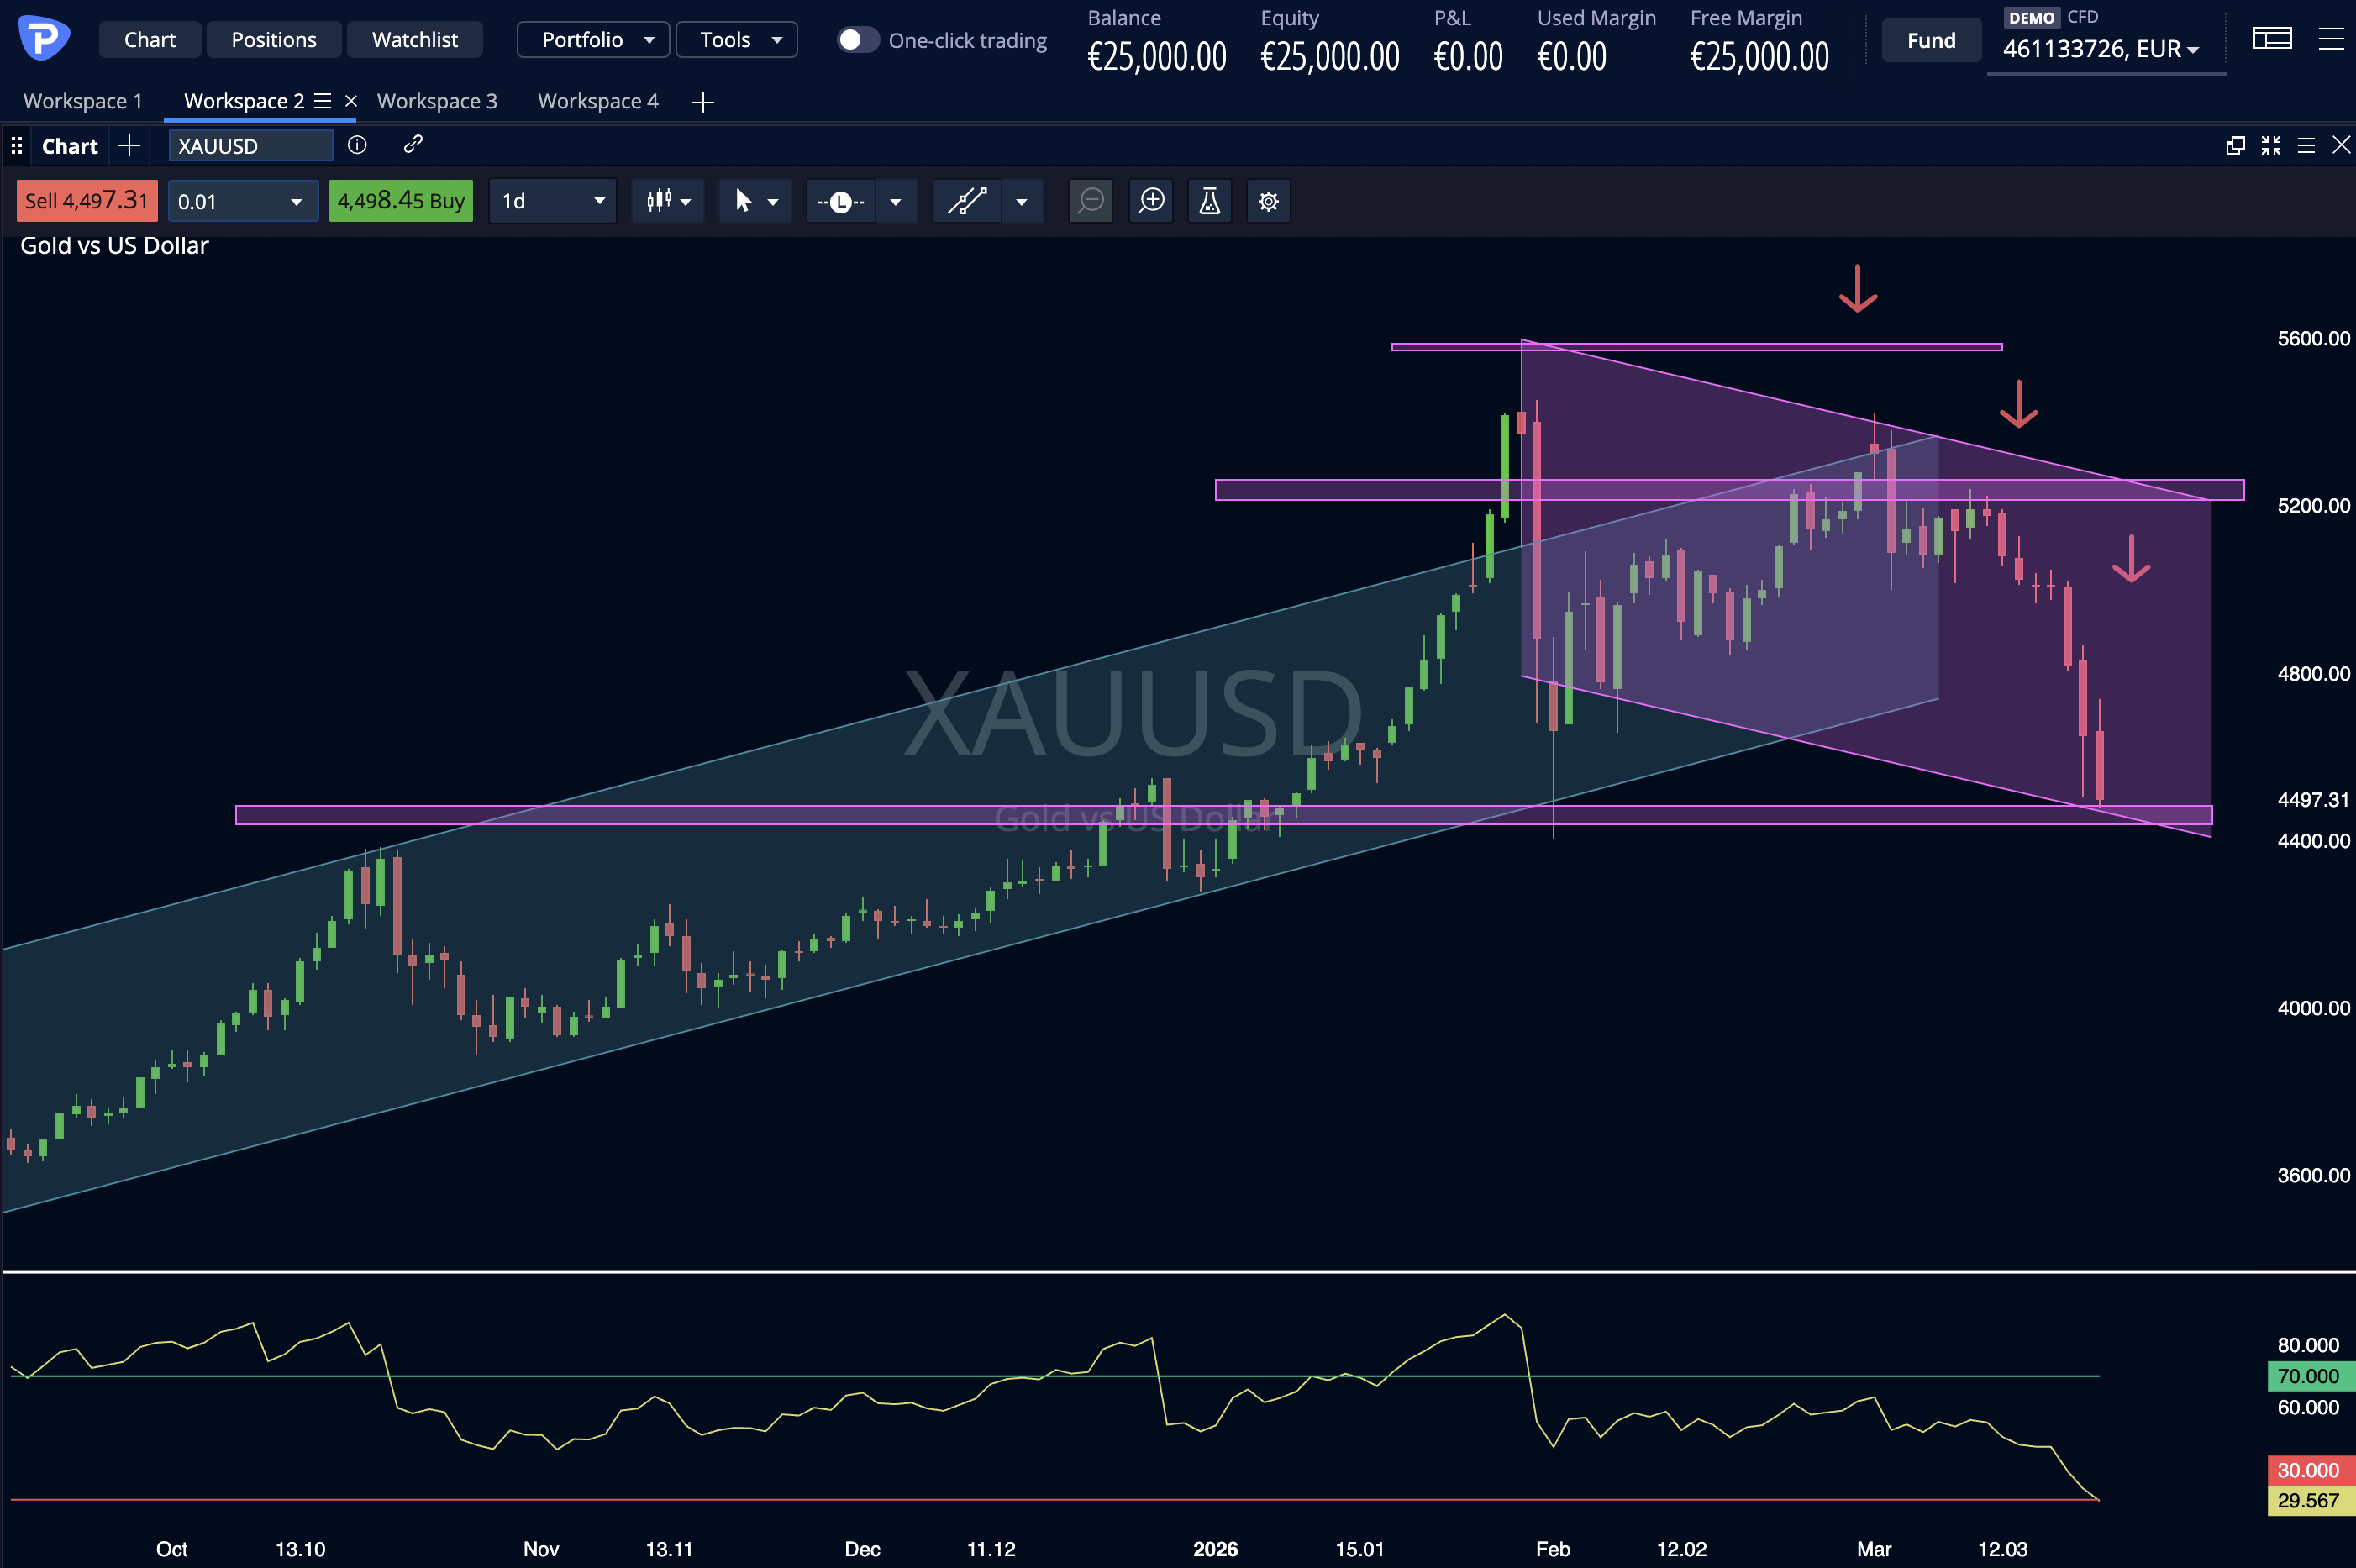Click the XAUUSD symbol input field
The image size is (2356, 1568).
coord(250,146)
